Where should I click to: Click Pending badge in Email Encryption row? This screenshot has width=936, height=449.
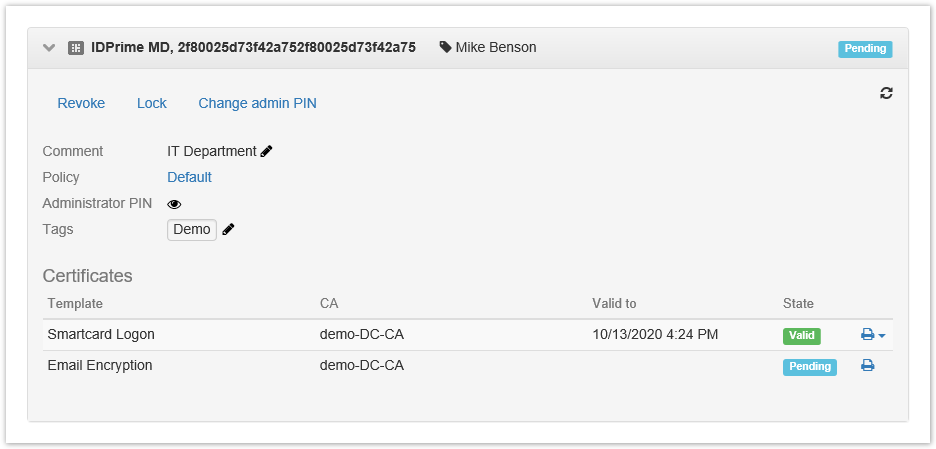[x=809, y=367]
